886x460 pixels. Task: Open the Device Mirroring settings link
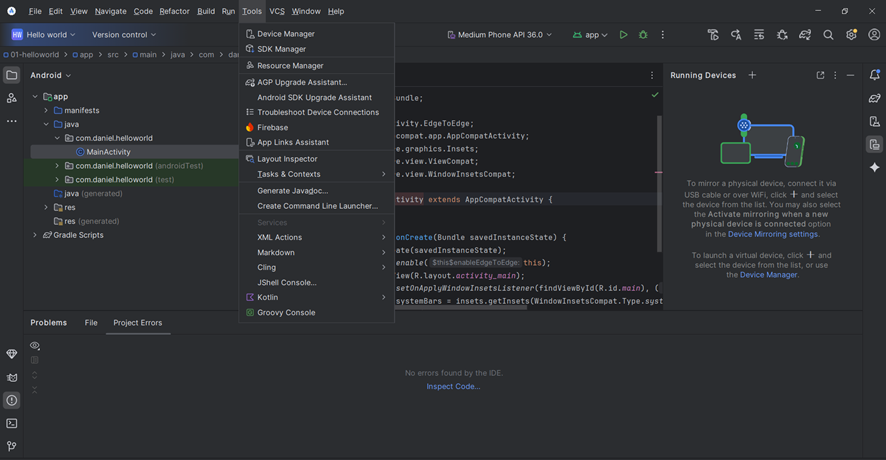point(773,234)
